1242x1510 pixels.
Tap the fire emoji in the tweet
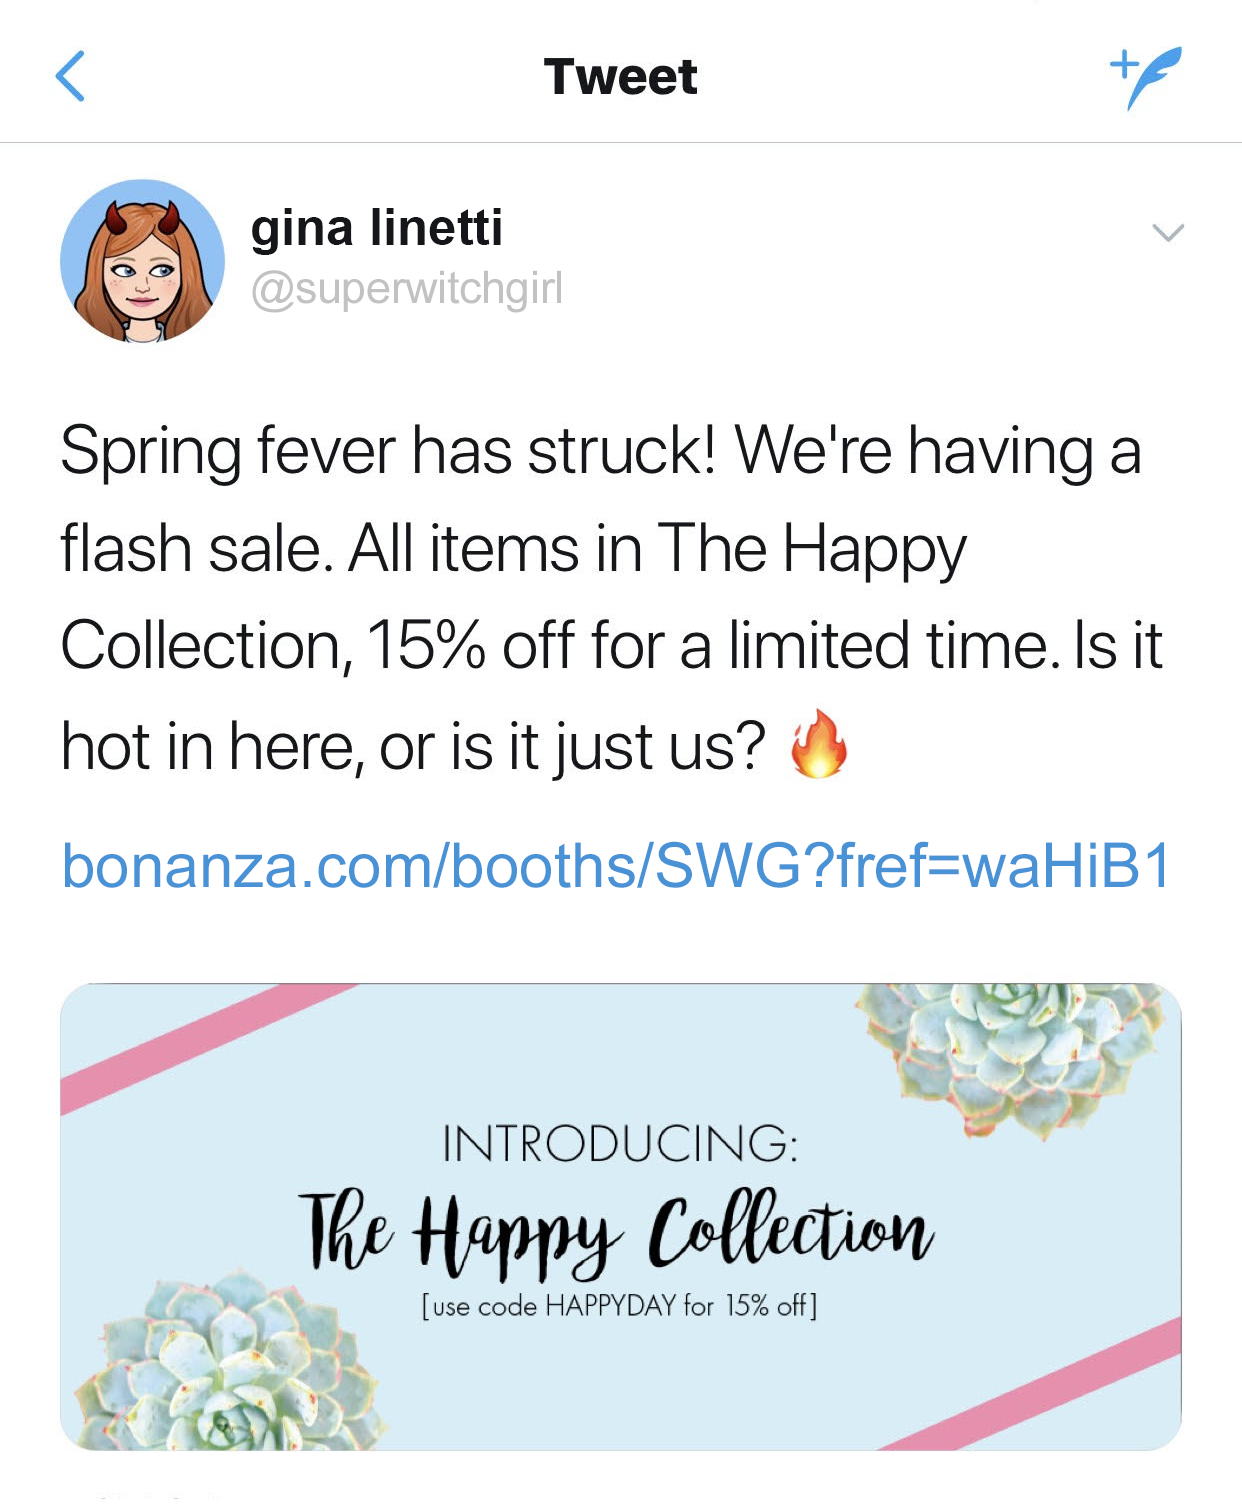pyautogui.click(x=819, y=744)
